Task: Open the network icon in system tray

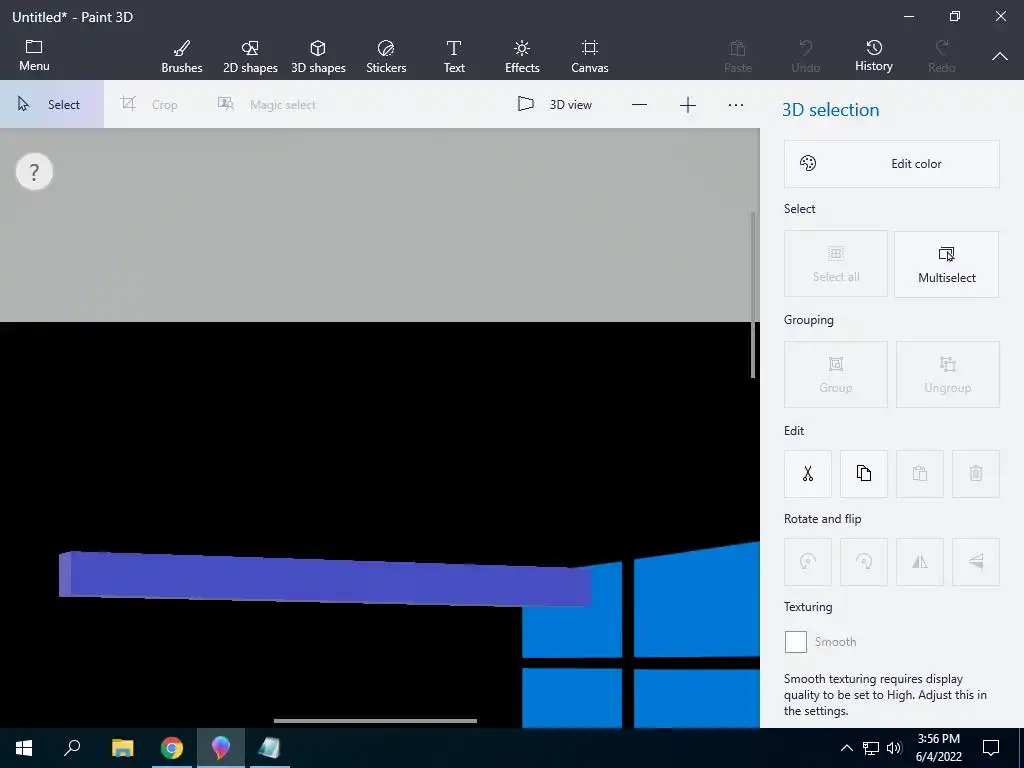Action: pyautogui.click(x=871, y=748)
